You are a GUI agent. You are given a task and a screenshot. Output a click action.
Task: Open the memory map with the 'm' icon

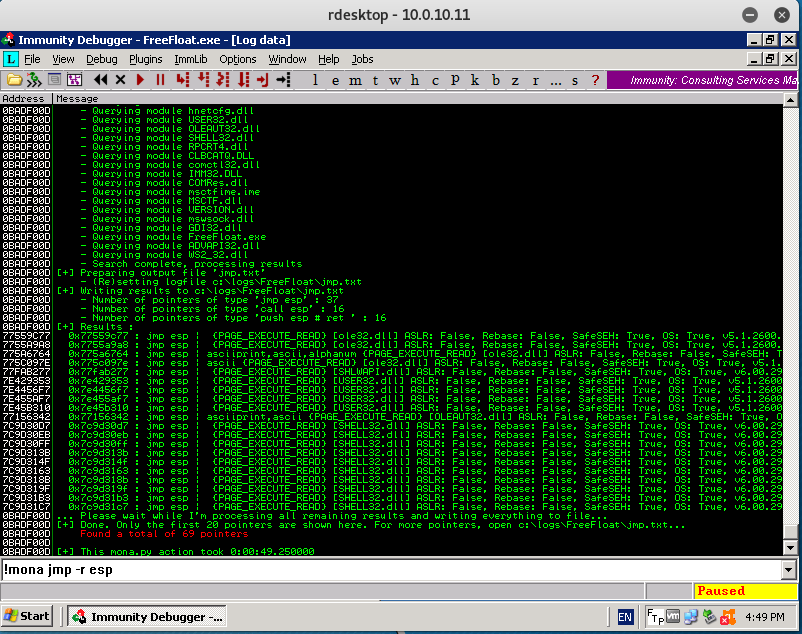[356, 82]
